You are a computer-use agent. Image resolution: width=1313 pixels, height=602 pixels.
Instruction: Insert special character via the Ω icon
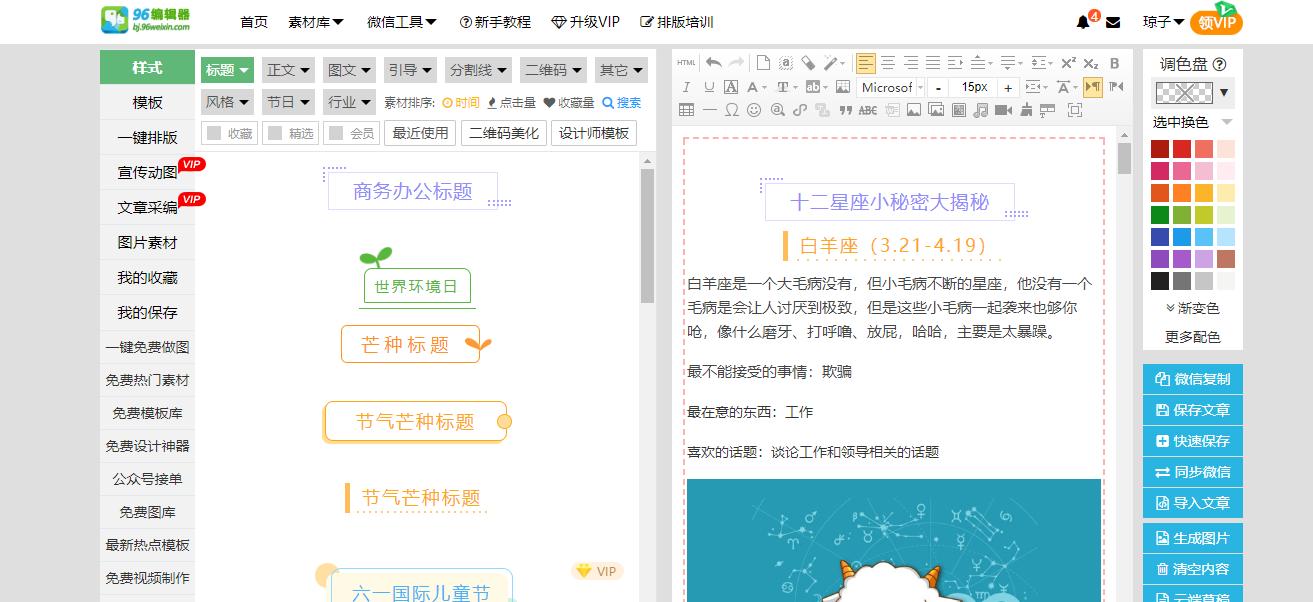(x=731, y=110)
